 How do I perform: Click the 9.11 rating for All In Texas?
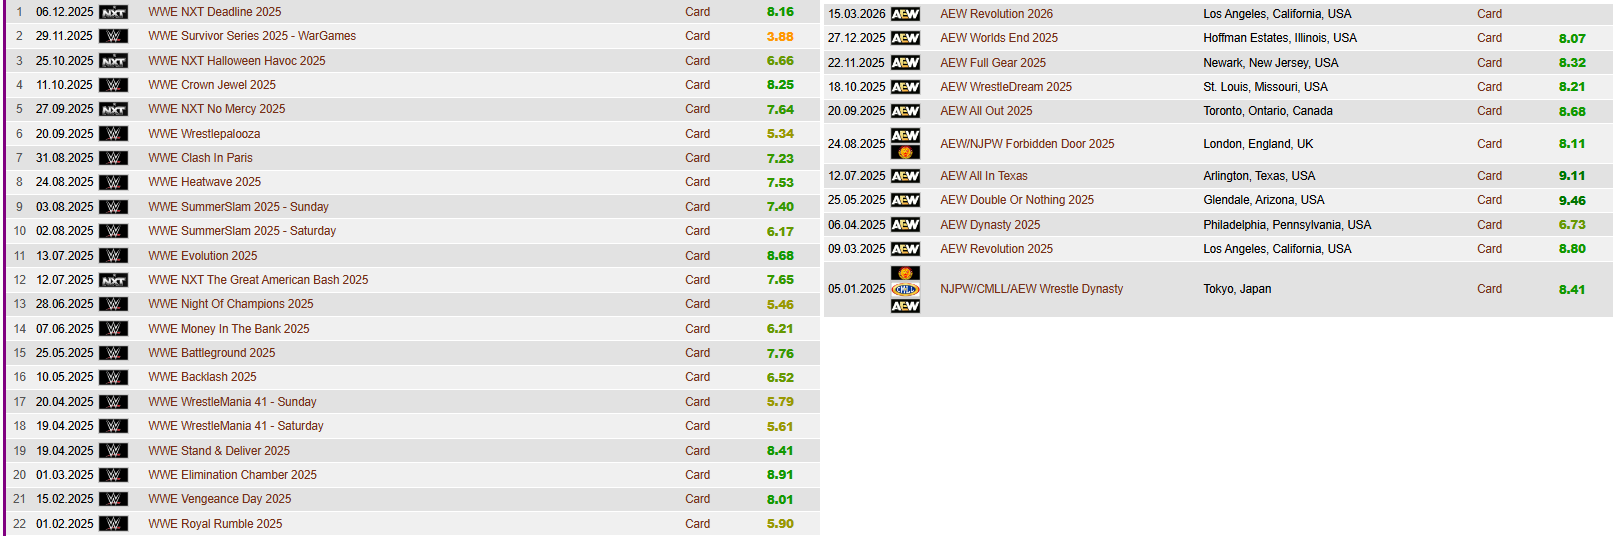click(1572, 176)
